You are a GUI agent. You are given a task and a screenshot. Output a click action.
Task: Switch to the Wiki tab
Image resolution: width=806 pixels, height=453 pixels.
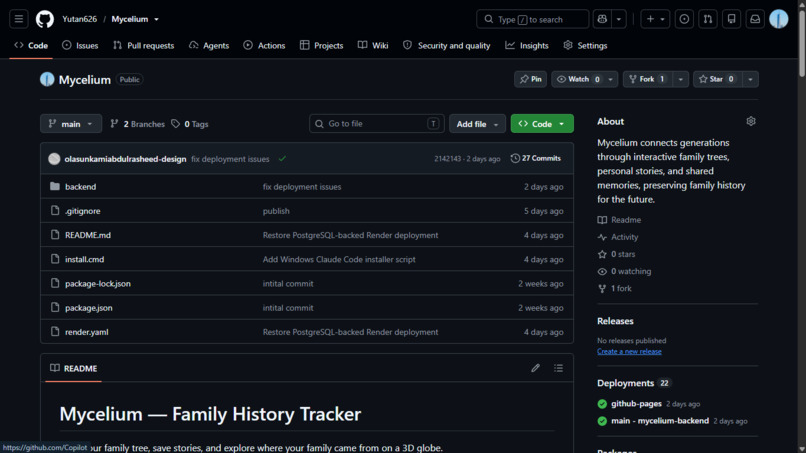tap(373, 45)
